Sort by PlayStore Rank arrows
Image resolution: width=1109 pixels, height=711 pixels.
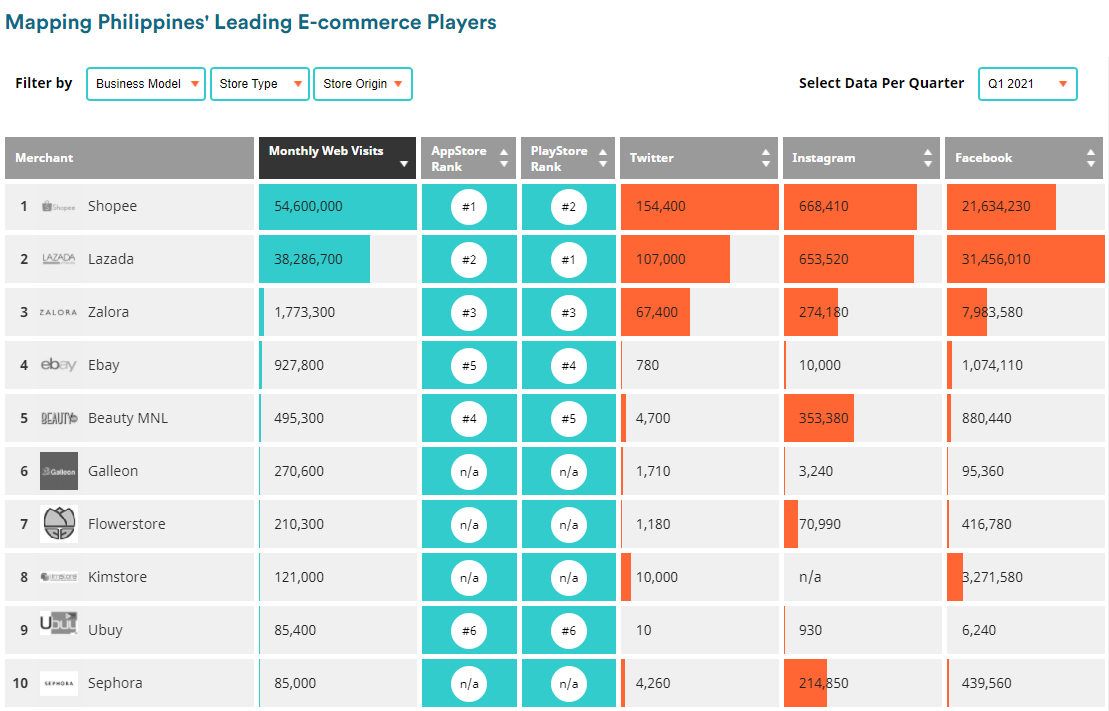[603, 158]
